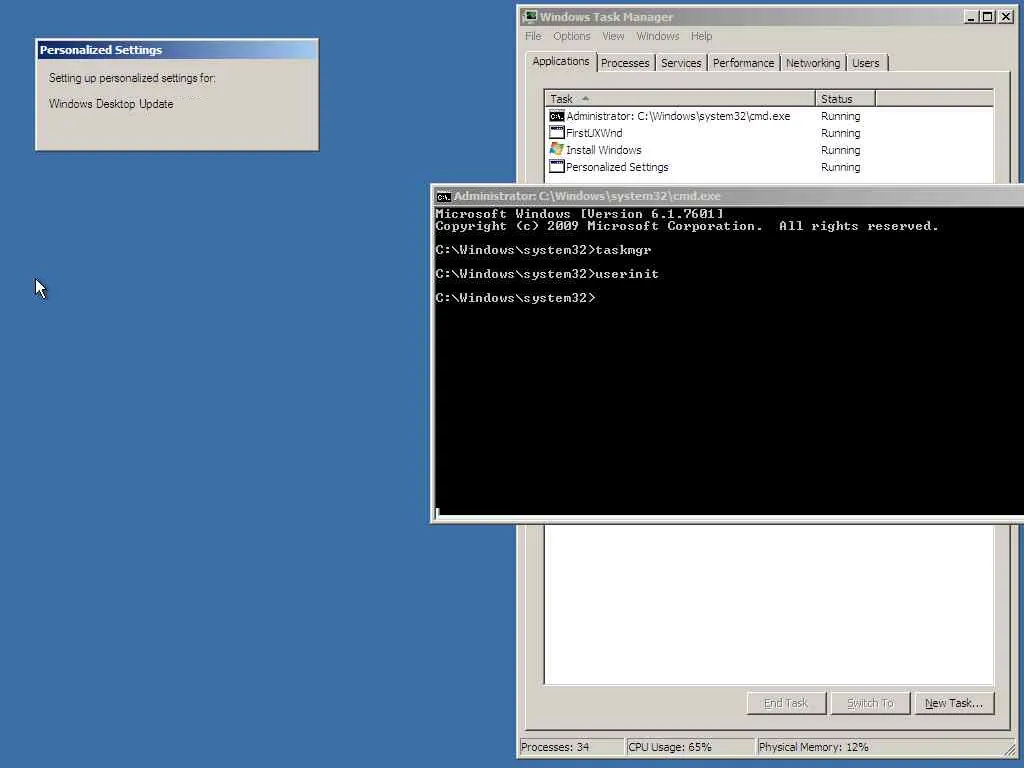Viewport: 1024px width, 768px height.
Task: Switch to the Processes tab
Action: (x=625, y=63)
